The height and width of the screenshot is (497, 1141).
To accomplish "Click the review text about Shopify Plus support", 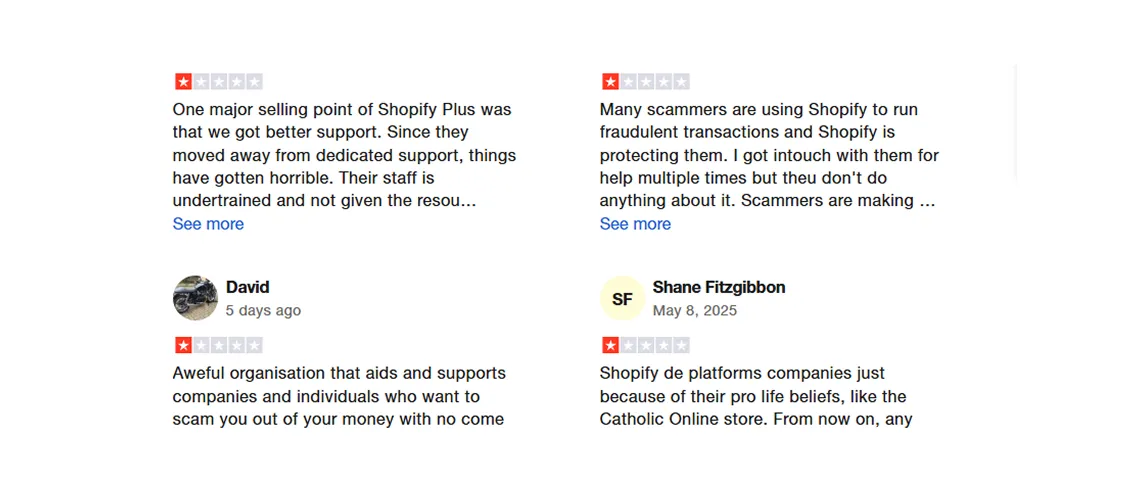I will tap(343, 155).
